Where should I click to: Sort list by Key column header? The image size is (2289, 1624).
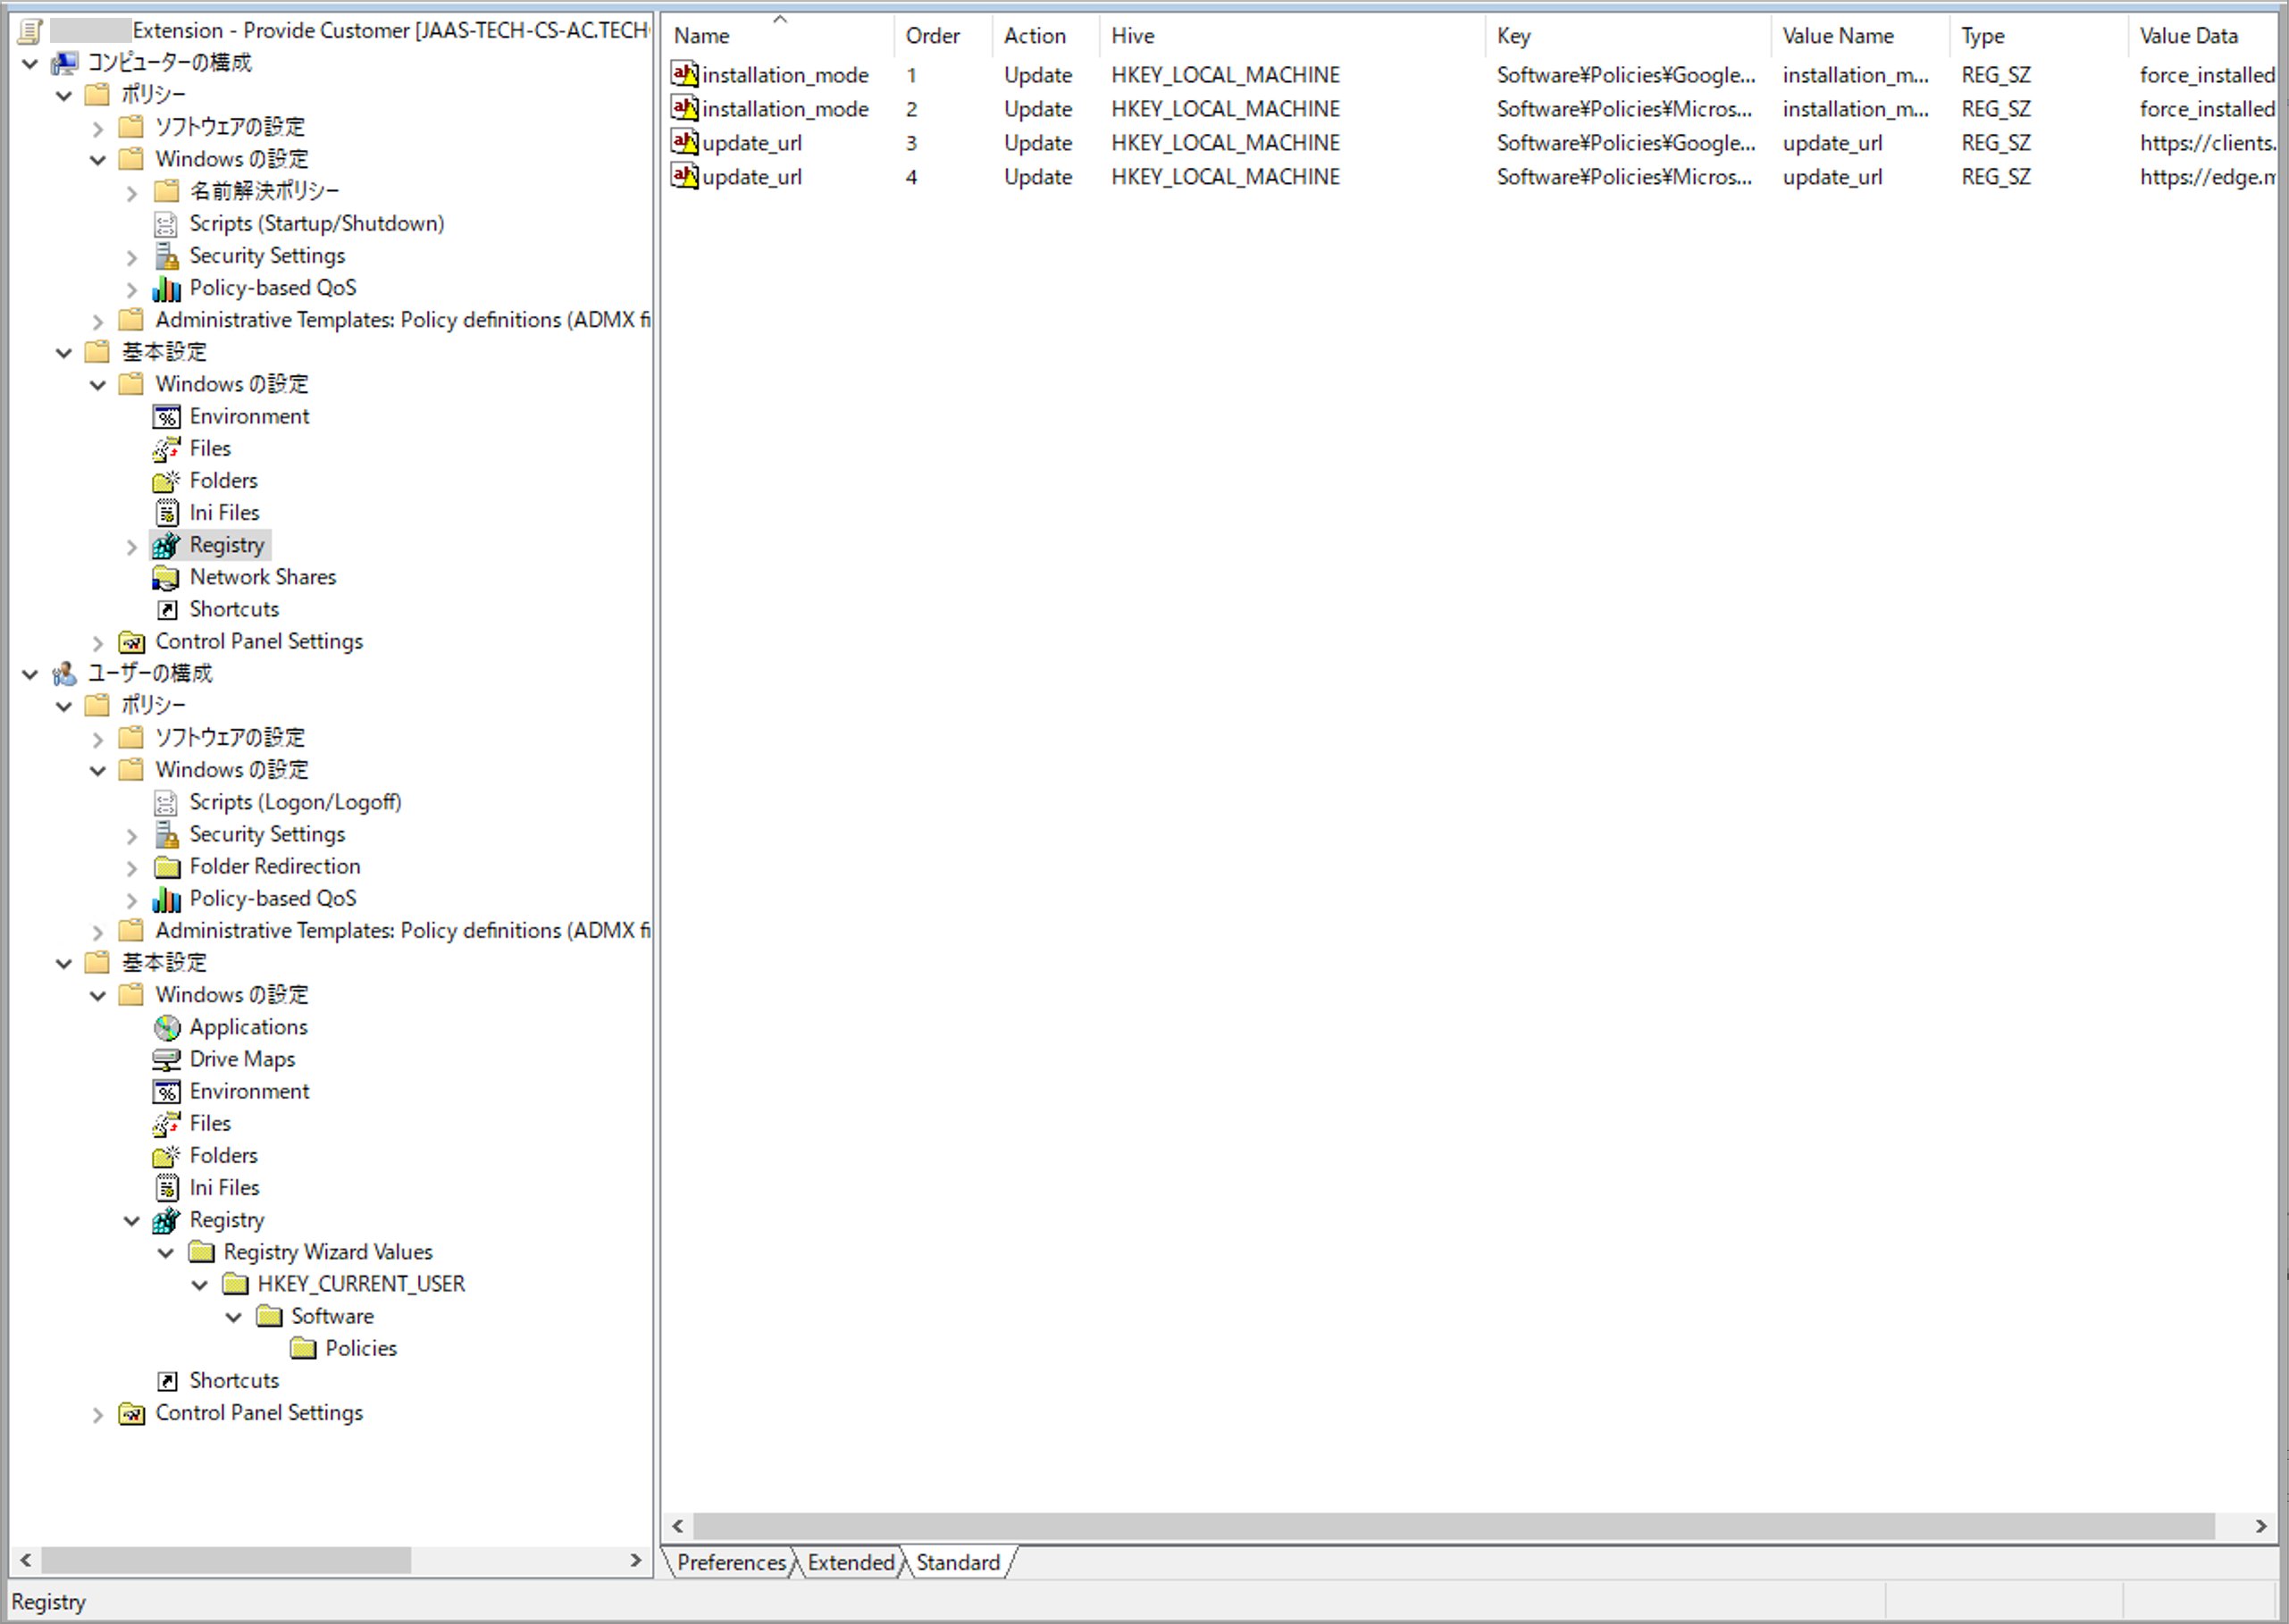coord(1628,35)
